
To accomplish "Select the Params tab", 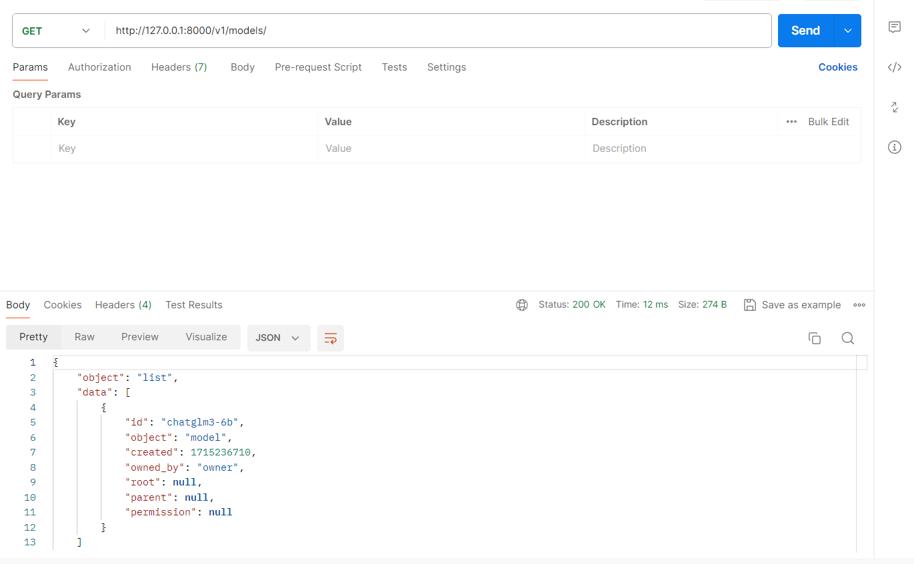I will (30, 67).
